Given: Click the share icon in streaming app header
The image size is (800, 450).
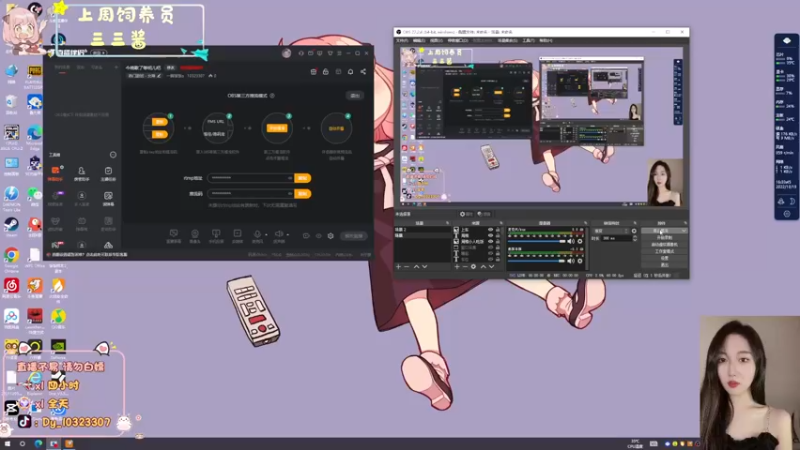Looking at the screenshot, I should coord(363,72).
